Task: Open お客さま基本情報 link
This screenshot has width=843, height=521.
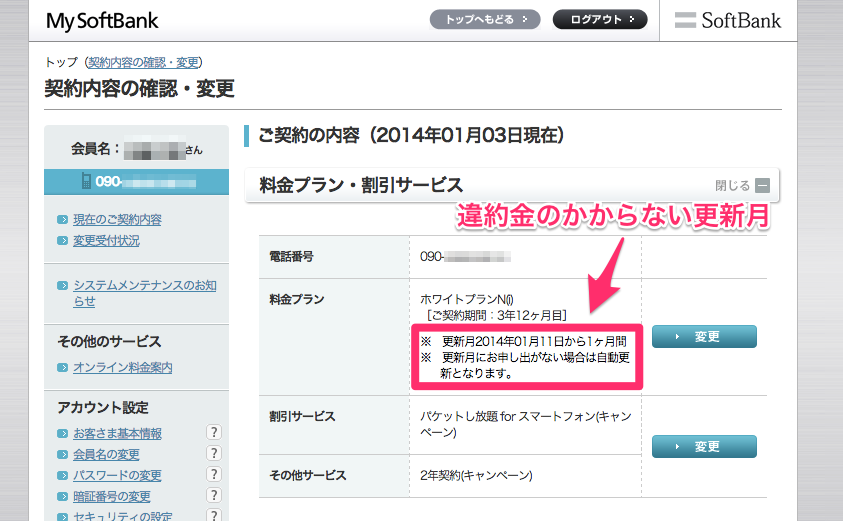Action: tap(117, 433)
